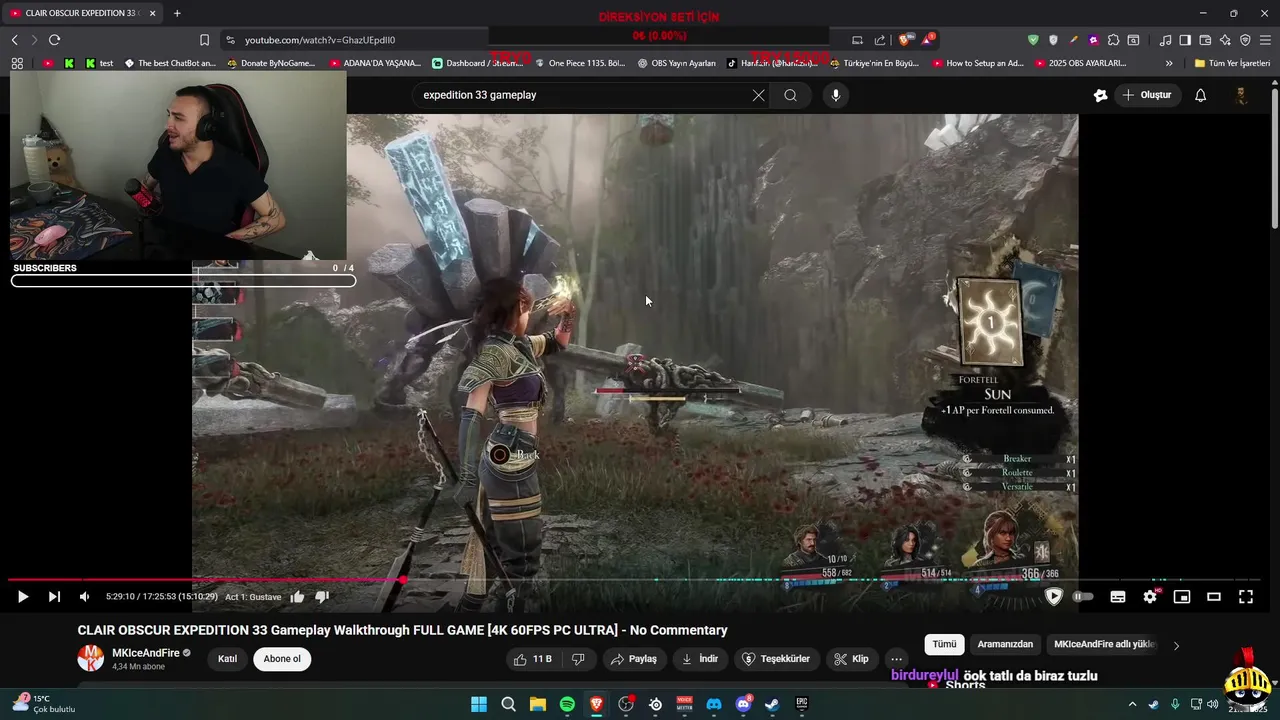Viewport: 1280px width, 720px height.
Task: Open chapter 'Act 1: Gustave'
Action: (253, 597)
